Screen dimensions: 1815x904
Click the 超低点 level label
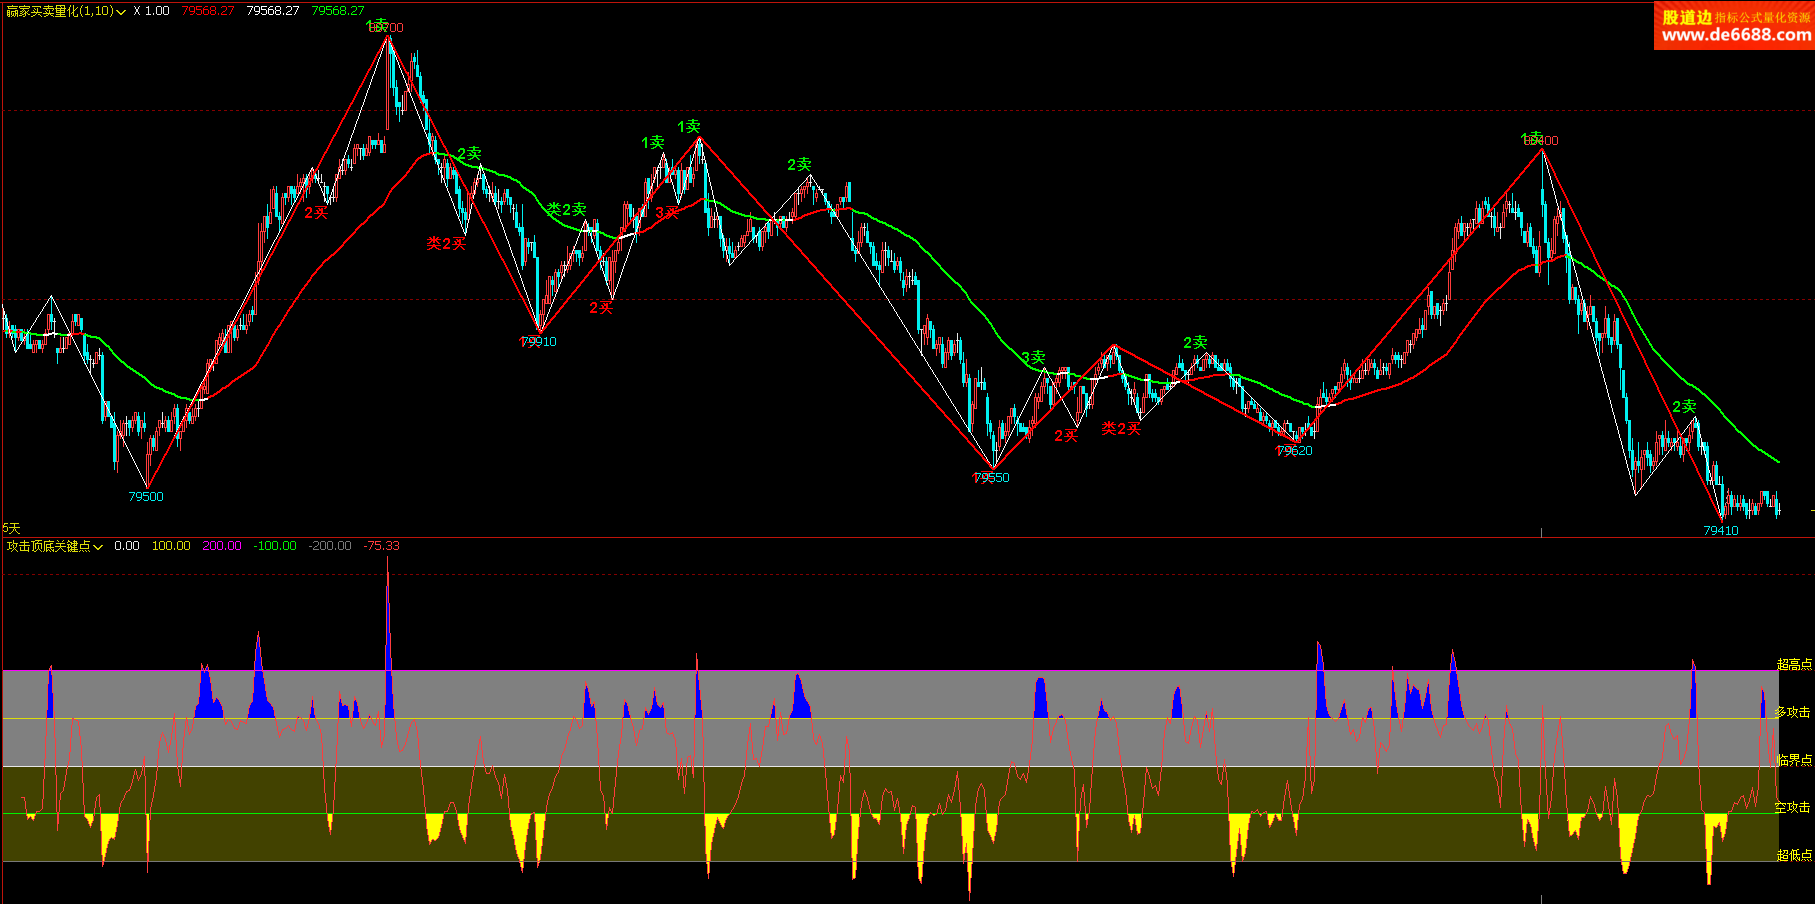coord(1794,855)
